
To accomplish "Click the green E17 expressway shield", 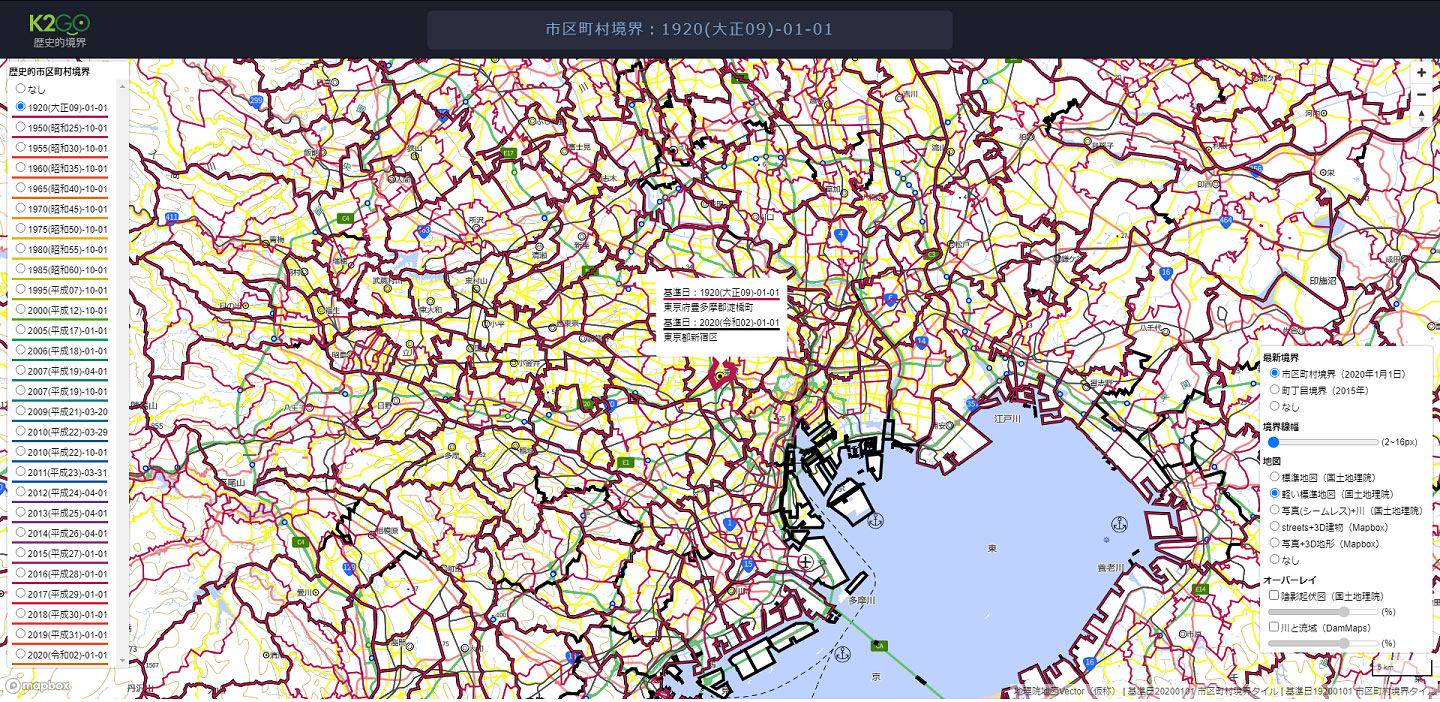I will click(509, 153).
